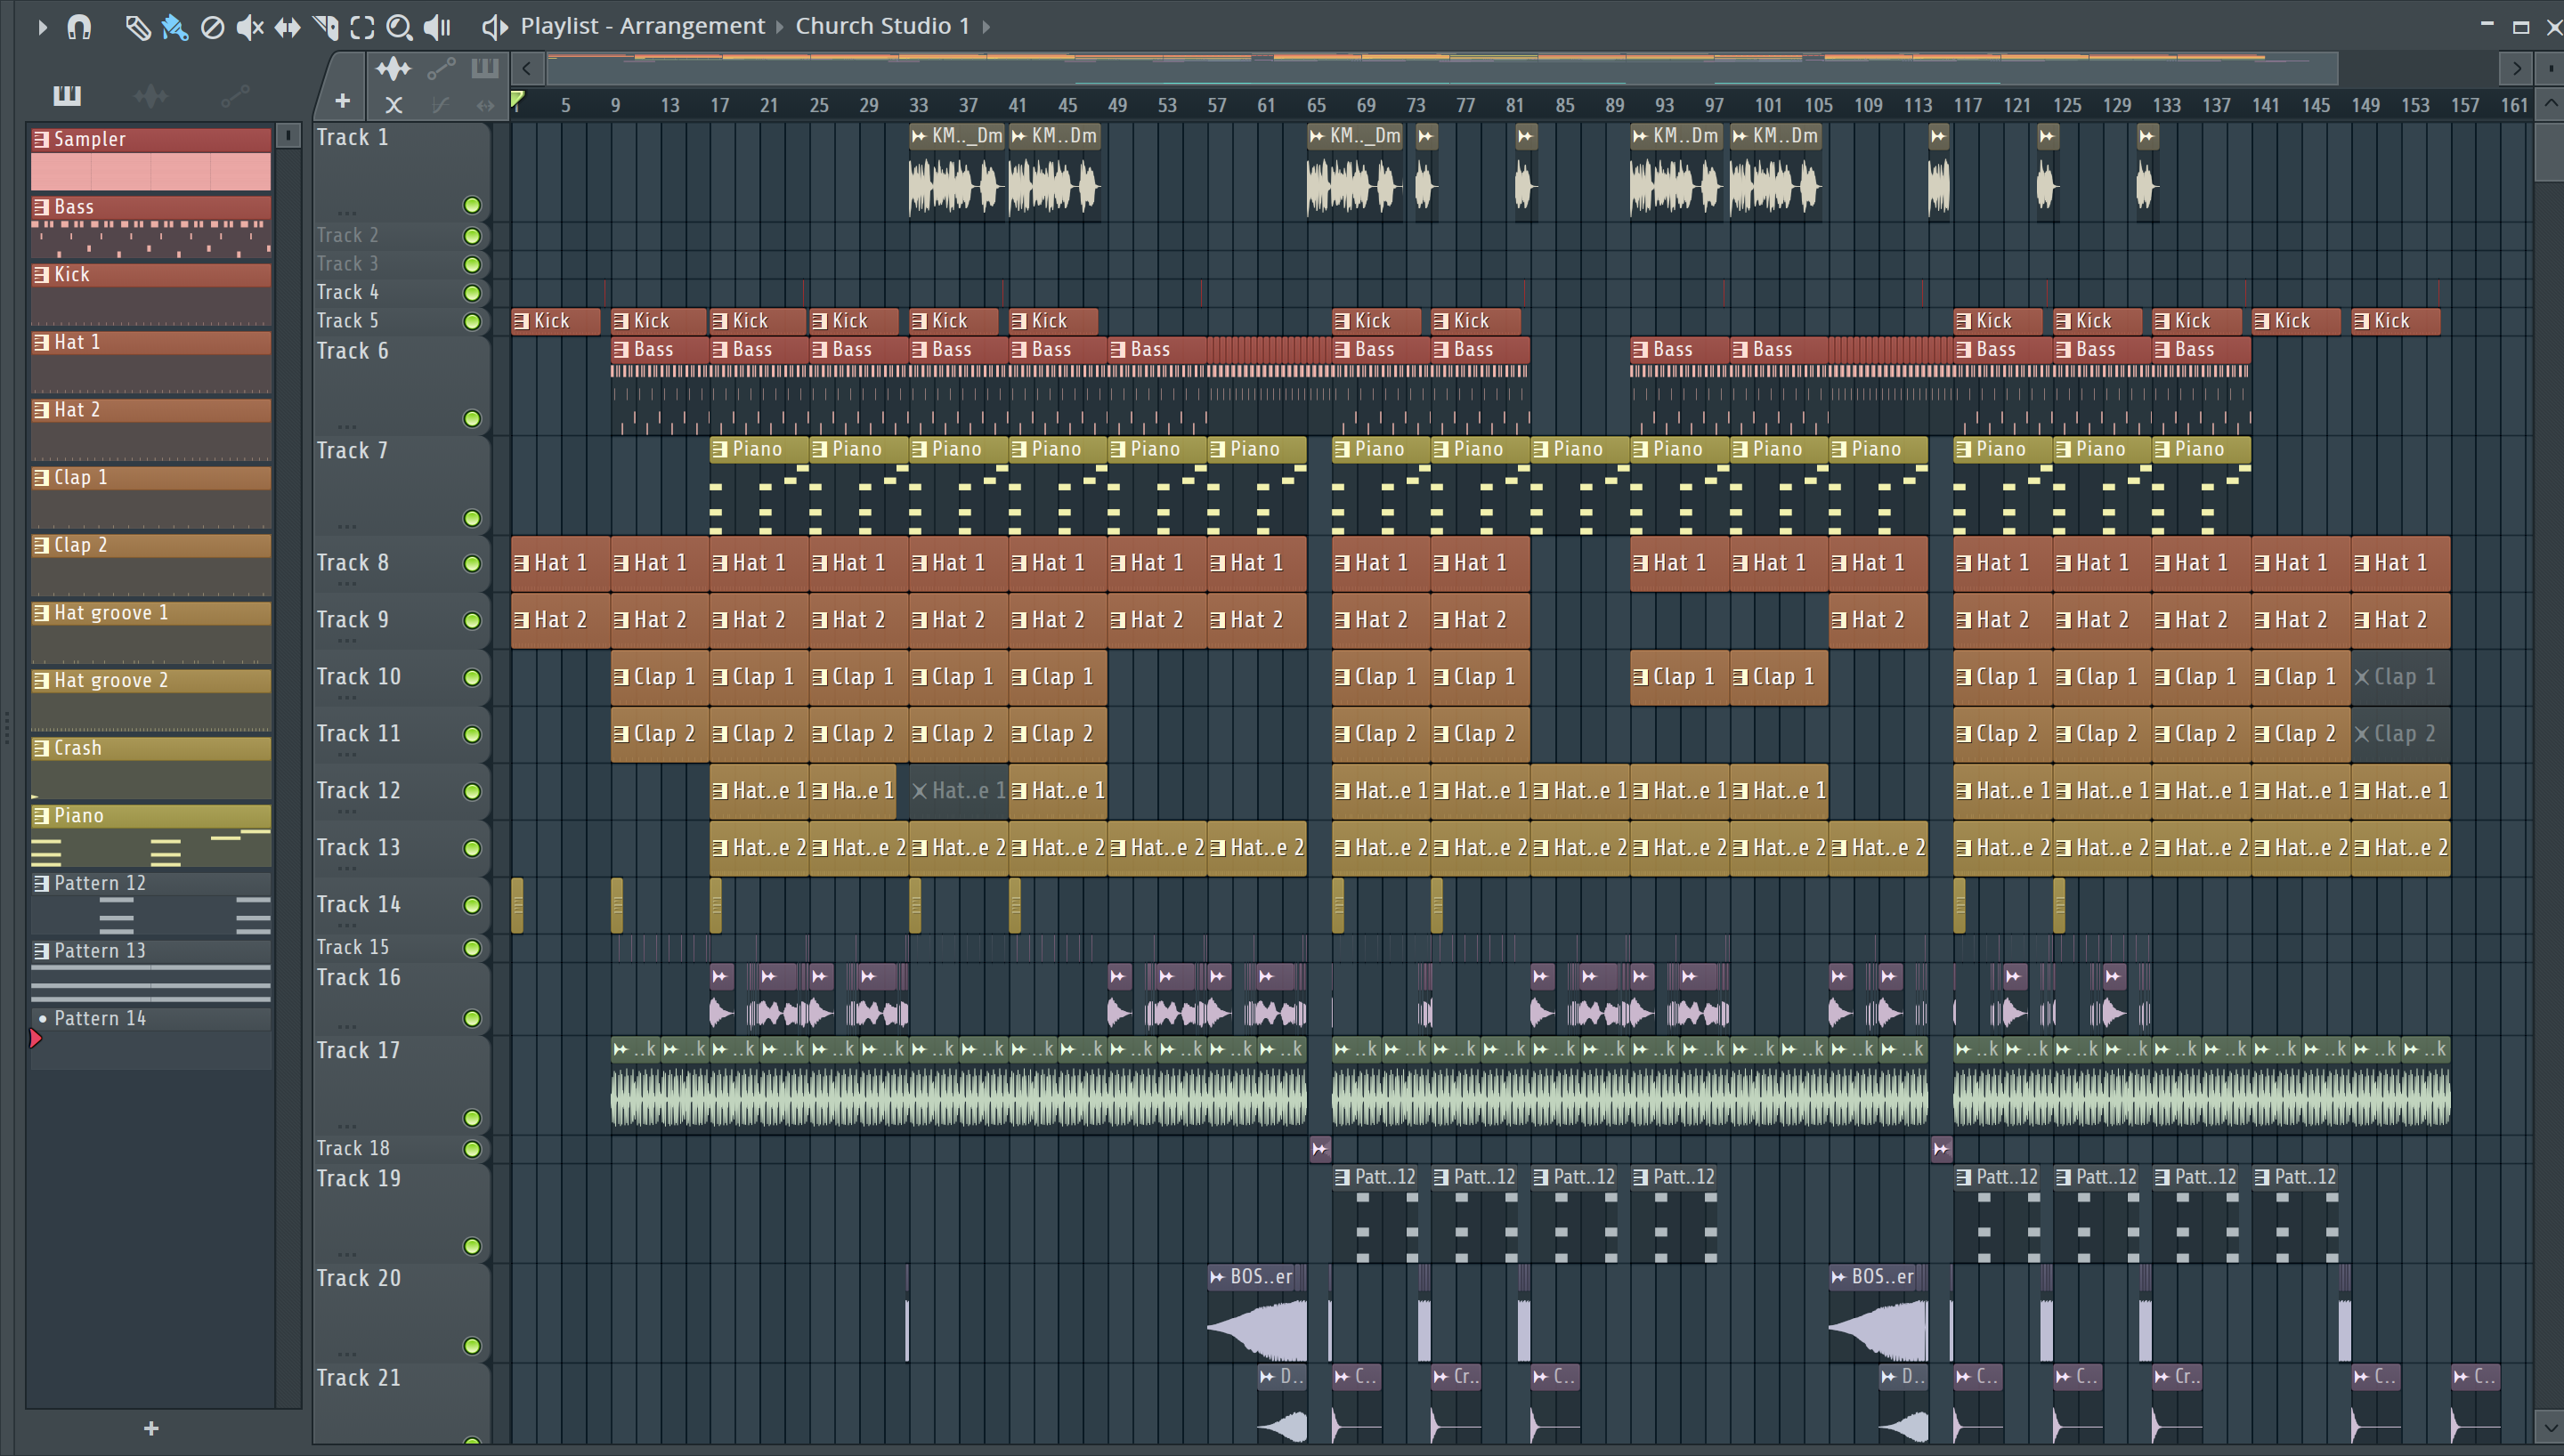Click the vertical scrollbar thumb

[x=2550, y=150]
